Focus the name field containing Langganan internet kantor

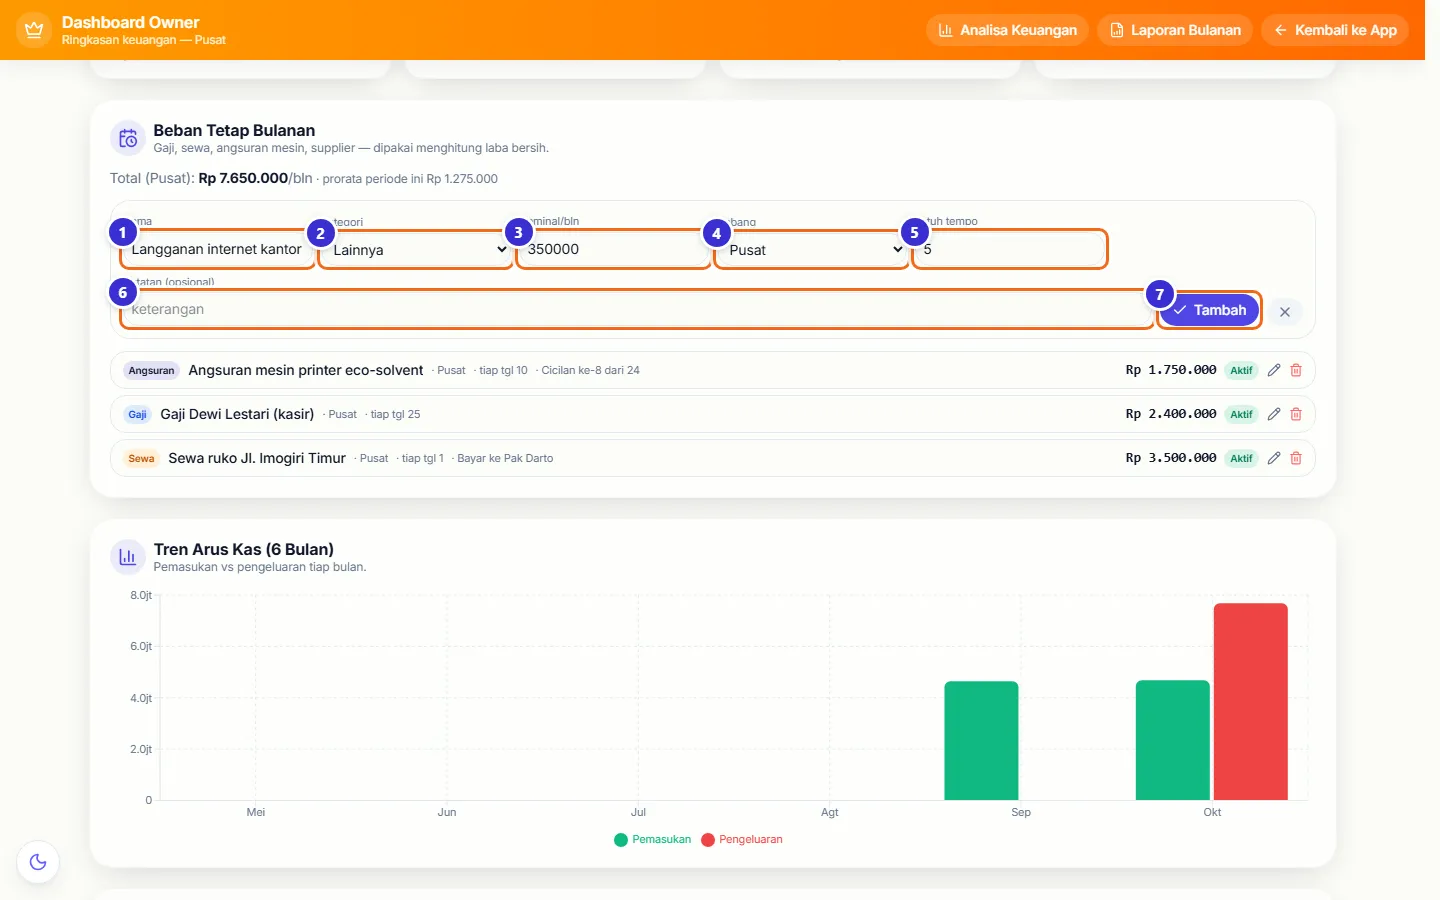217,249
